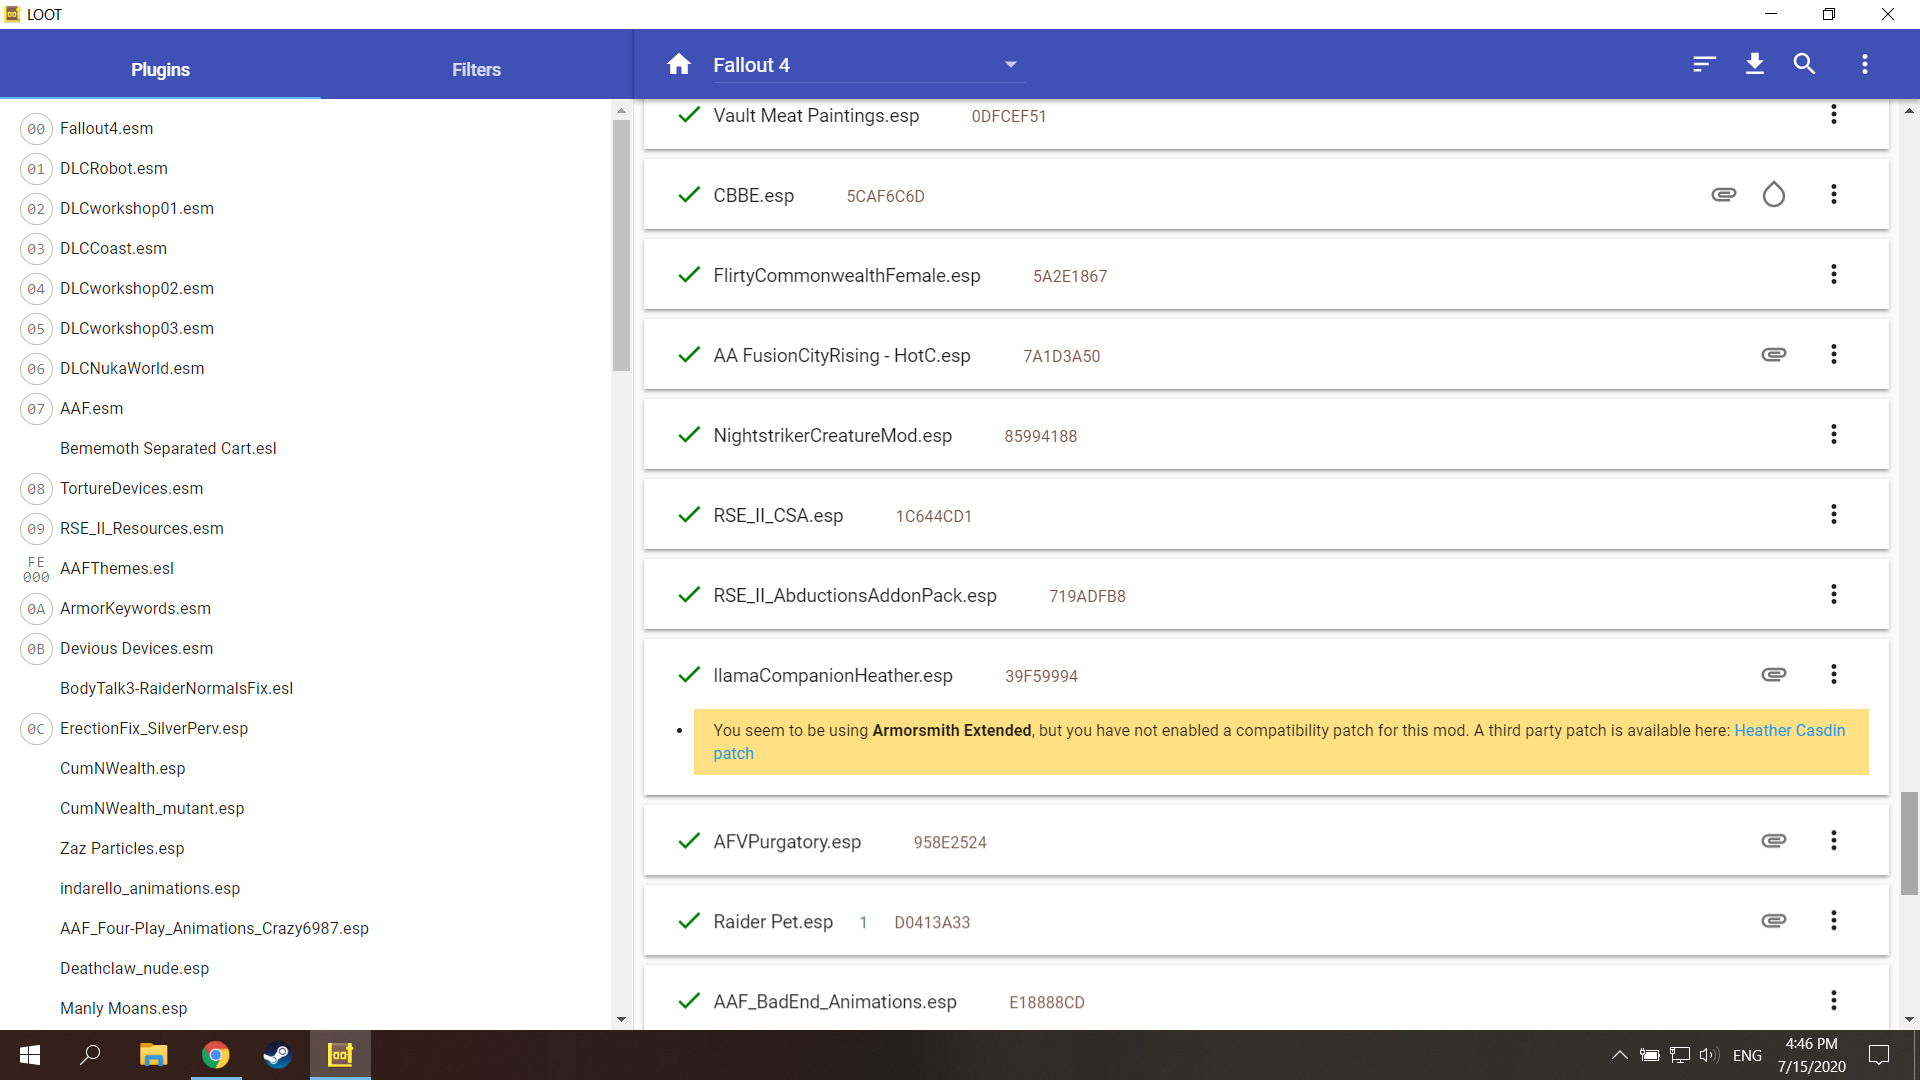Screen dimensions: 1920x1080
Task: Open AAF_BadEnd_Animations.esp three-dot menu
Action: (x=1834, y=1000)
